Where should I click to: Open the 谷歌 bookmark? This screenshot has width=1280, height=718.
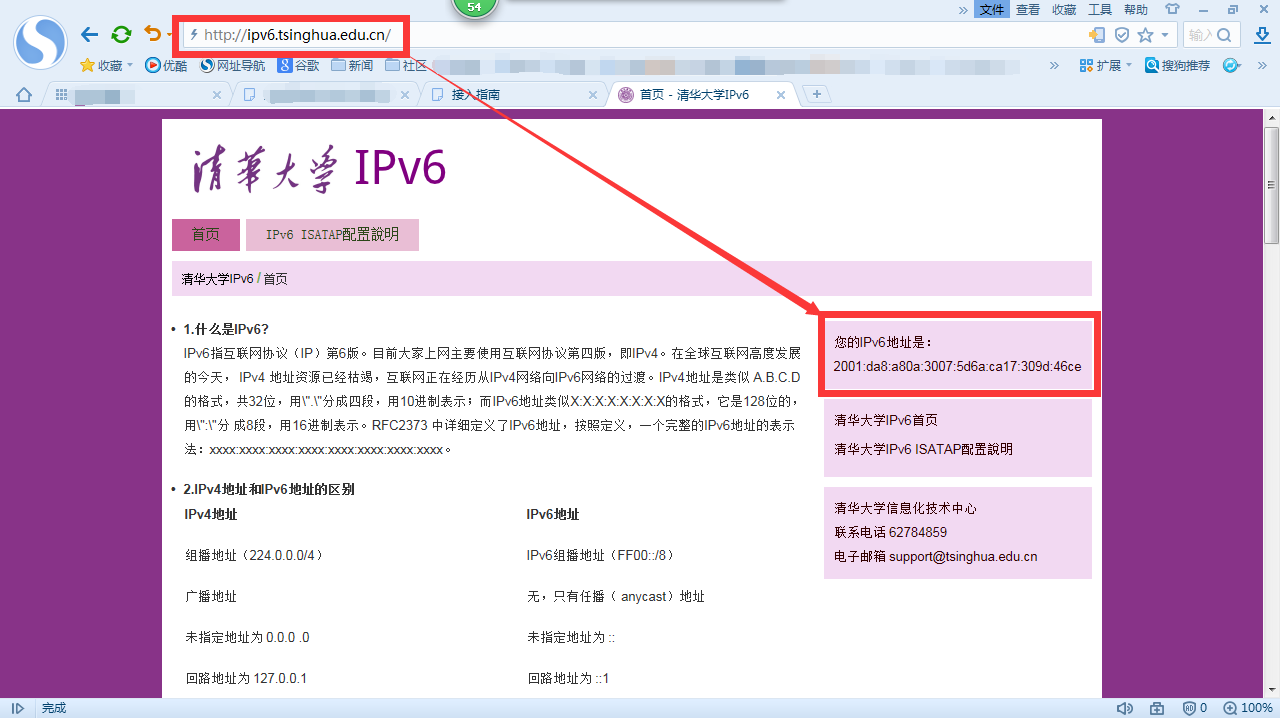point(299,65)
